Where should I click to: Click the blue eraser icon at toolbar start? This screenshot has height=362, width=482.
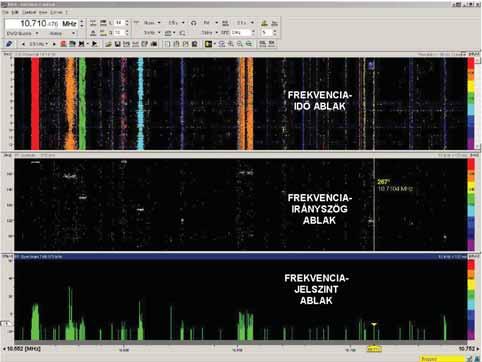[9, 44]
